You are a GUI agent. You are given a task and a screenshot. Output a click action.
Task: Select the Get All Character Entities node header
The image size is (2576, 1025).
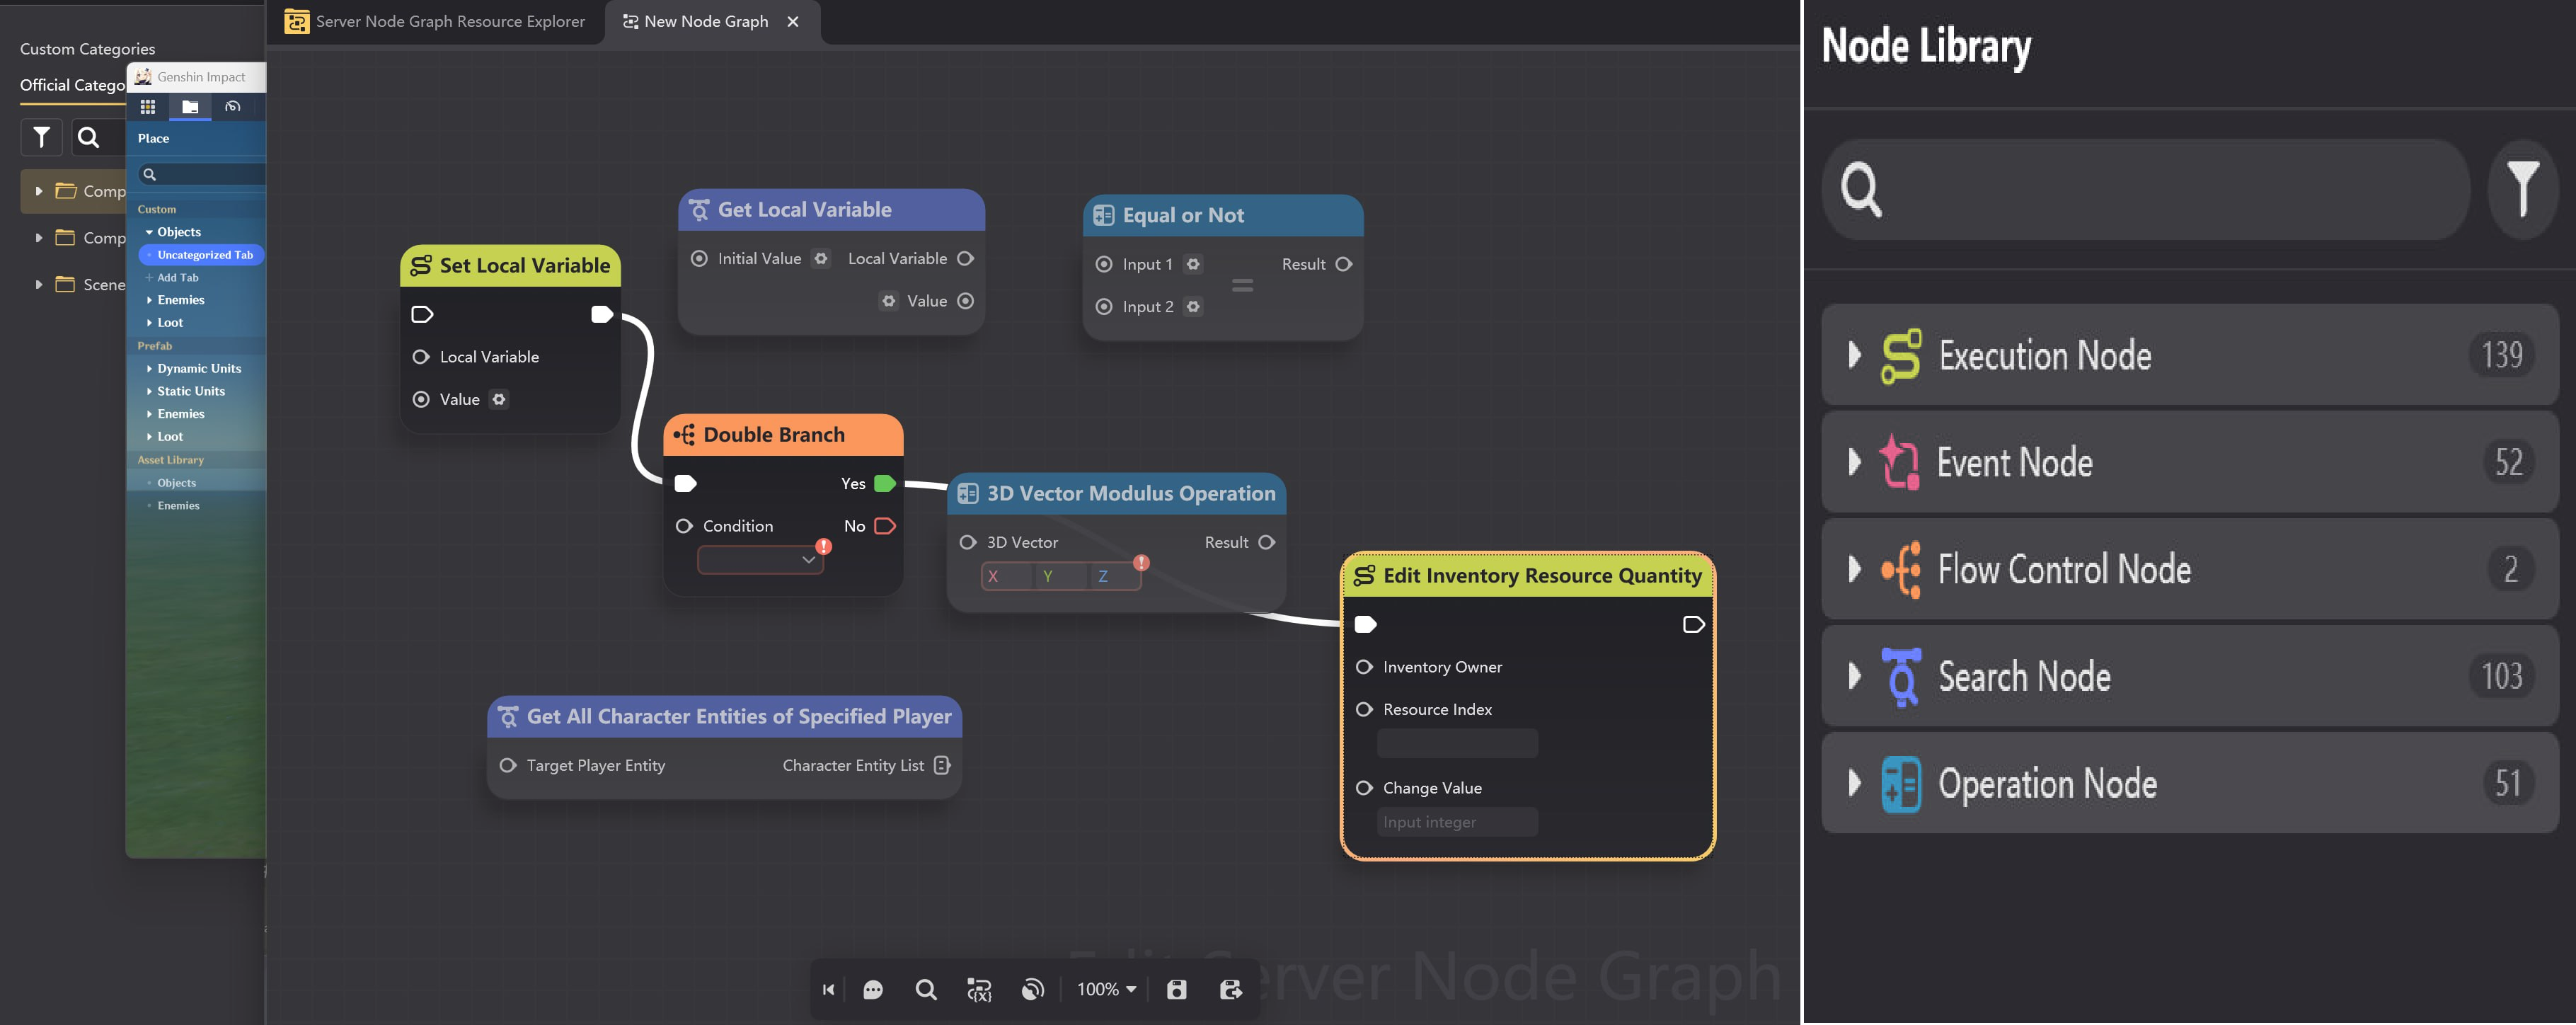pyautogui.click(x=724, y=717)
